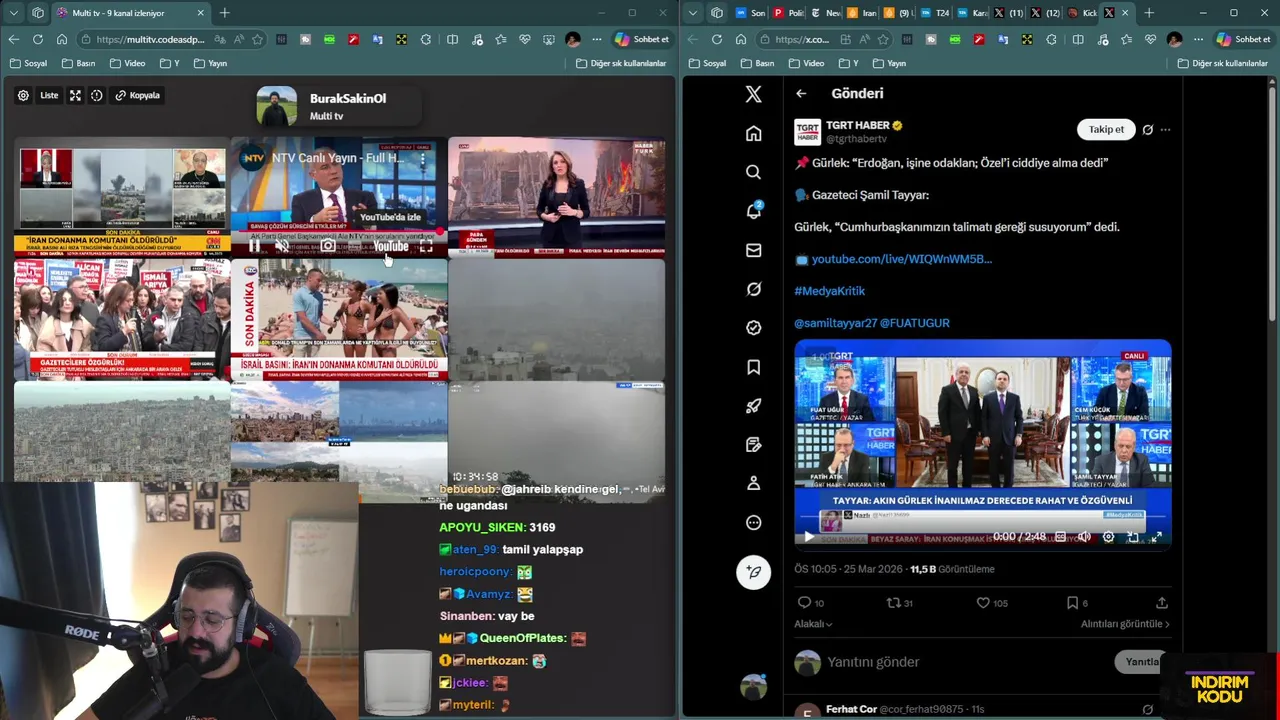The height and width of the screenshot is (720, 1280).
Task: Open Basın bookmarks folder in right browser
Action: (x=757, y=63)
